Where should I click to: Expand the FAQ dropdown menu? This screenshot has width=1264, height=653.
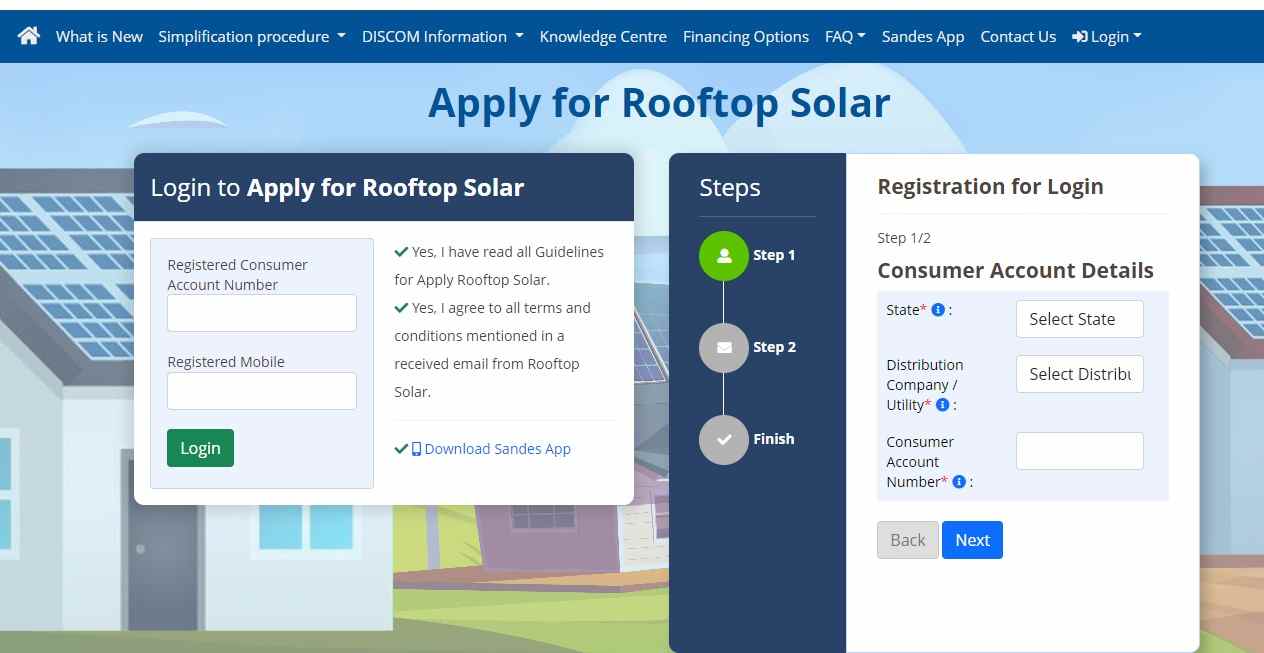(844, 36)
